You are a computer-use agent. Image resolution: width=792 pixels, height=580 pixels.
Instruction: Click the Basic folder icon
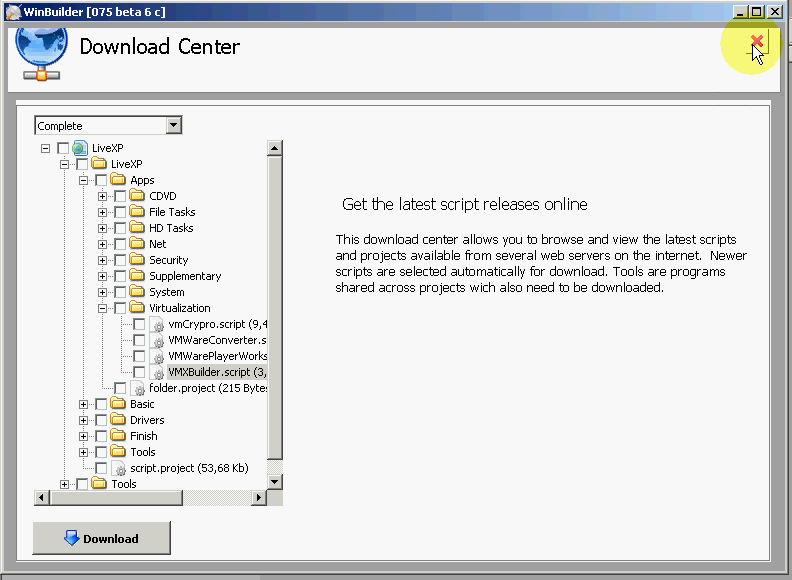(x=118, y=404)
